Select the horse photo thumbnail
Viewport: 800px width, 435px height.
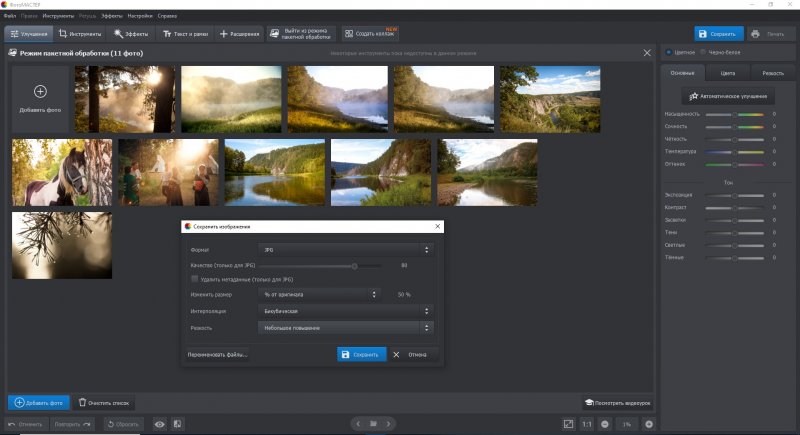click(62, 172)
